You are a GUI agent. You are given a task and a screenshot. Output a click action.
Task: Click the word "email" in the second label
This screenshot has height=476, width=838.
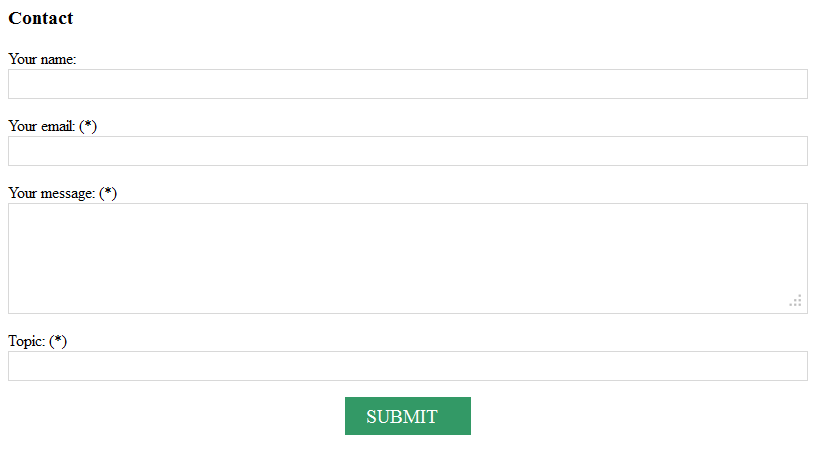point(57,126)
